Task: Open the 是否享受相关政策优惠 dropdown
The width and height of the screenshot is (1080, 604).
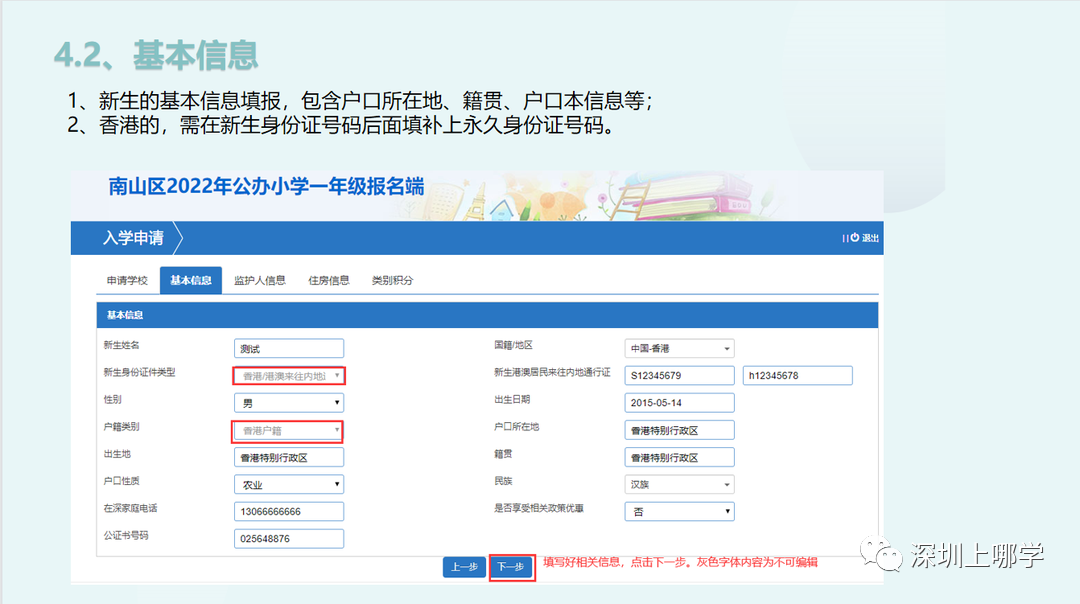Action: tap(679, 512)
